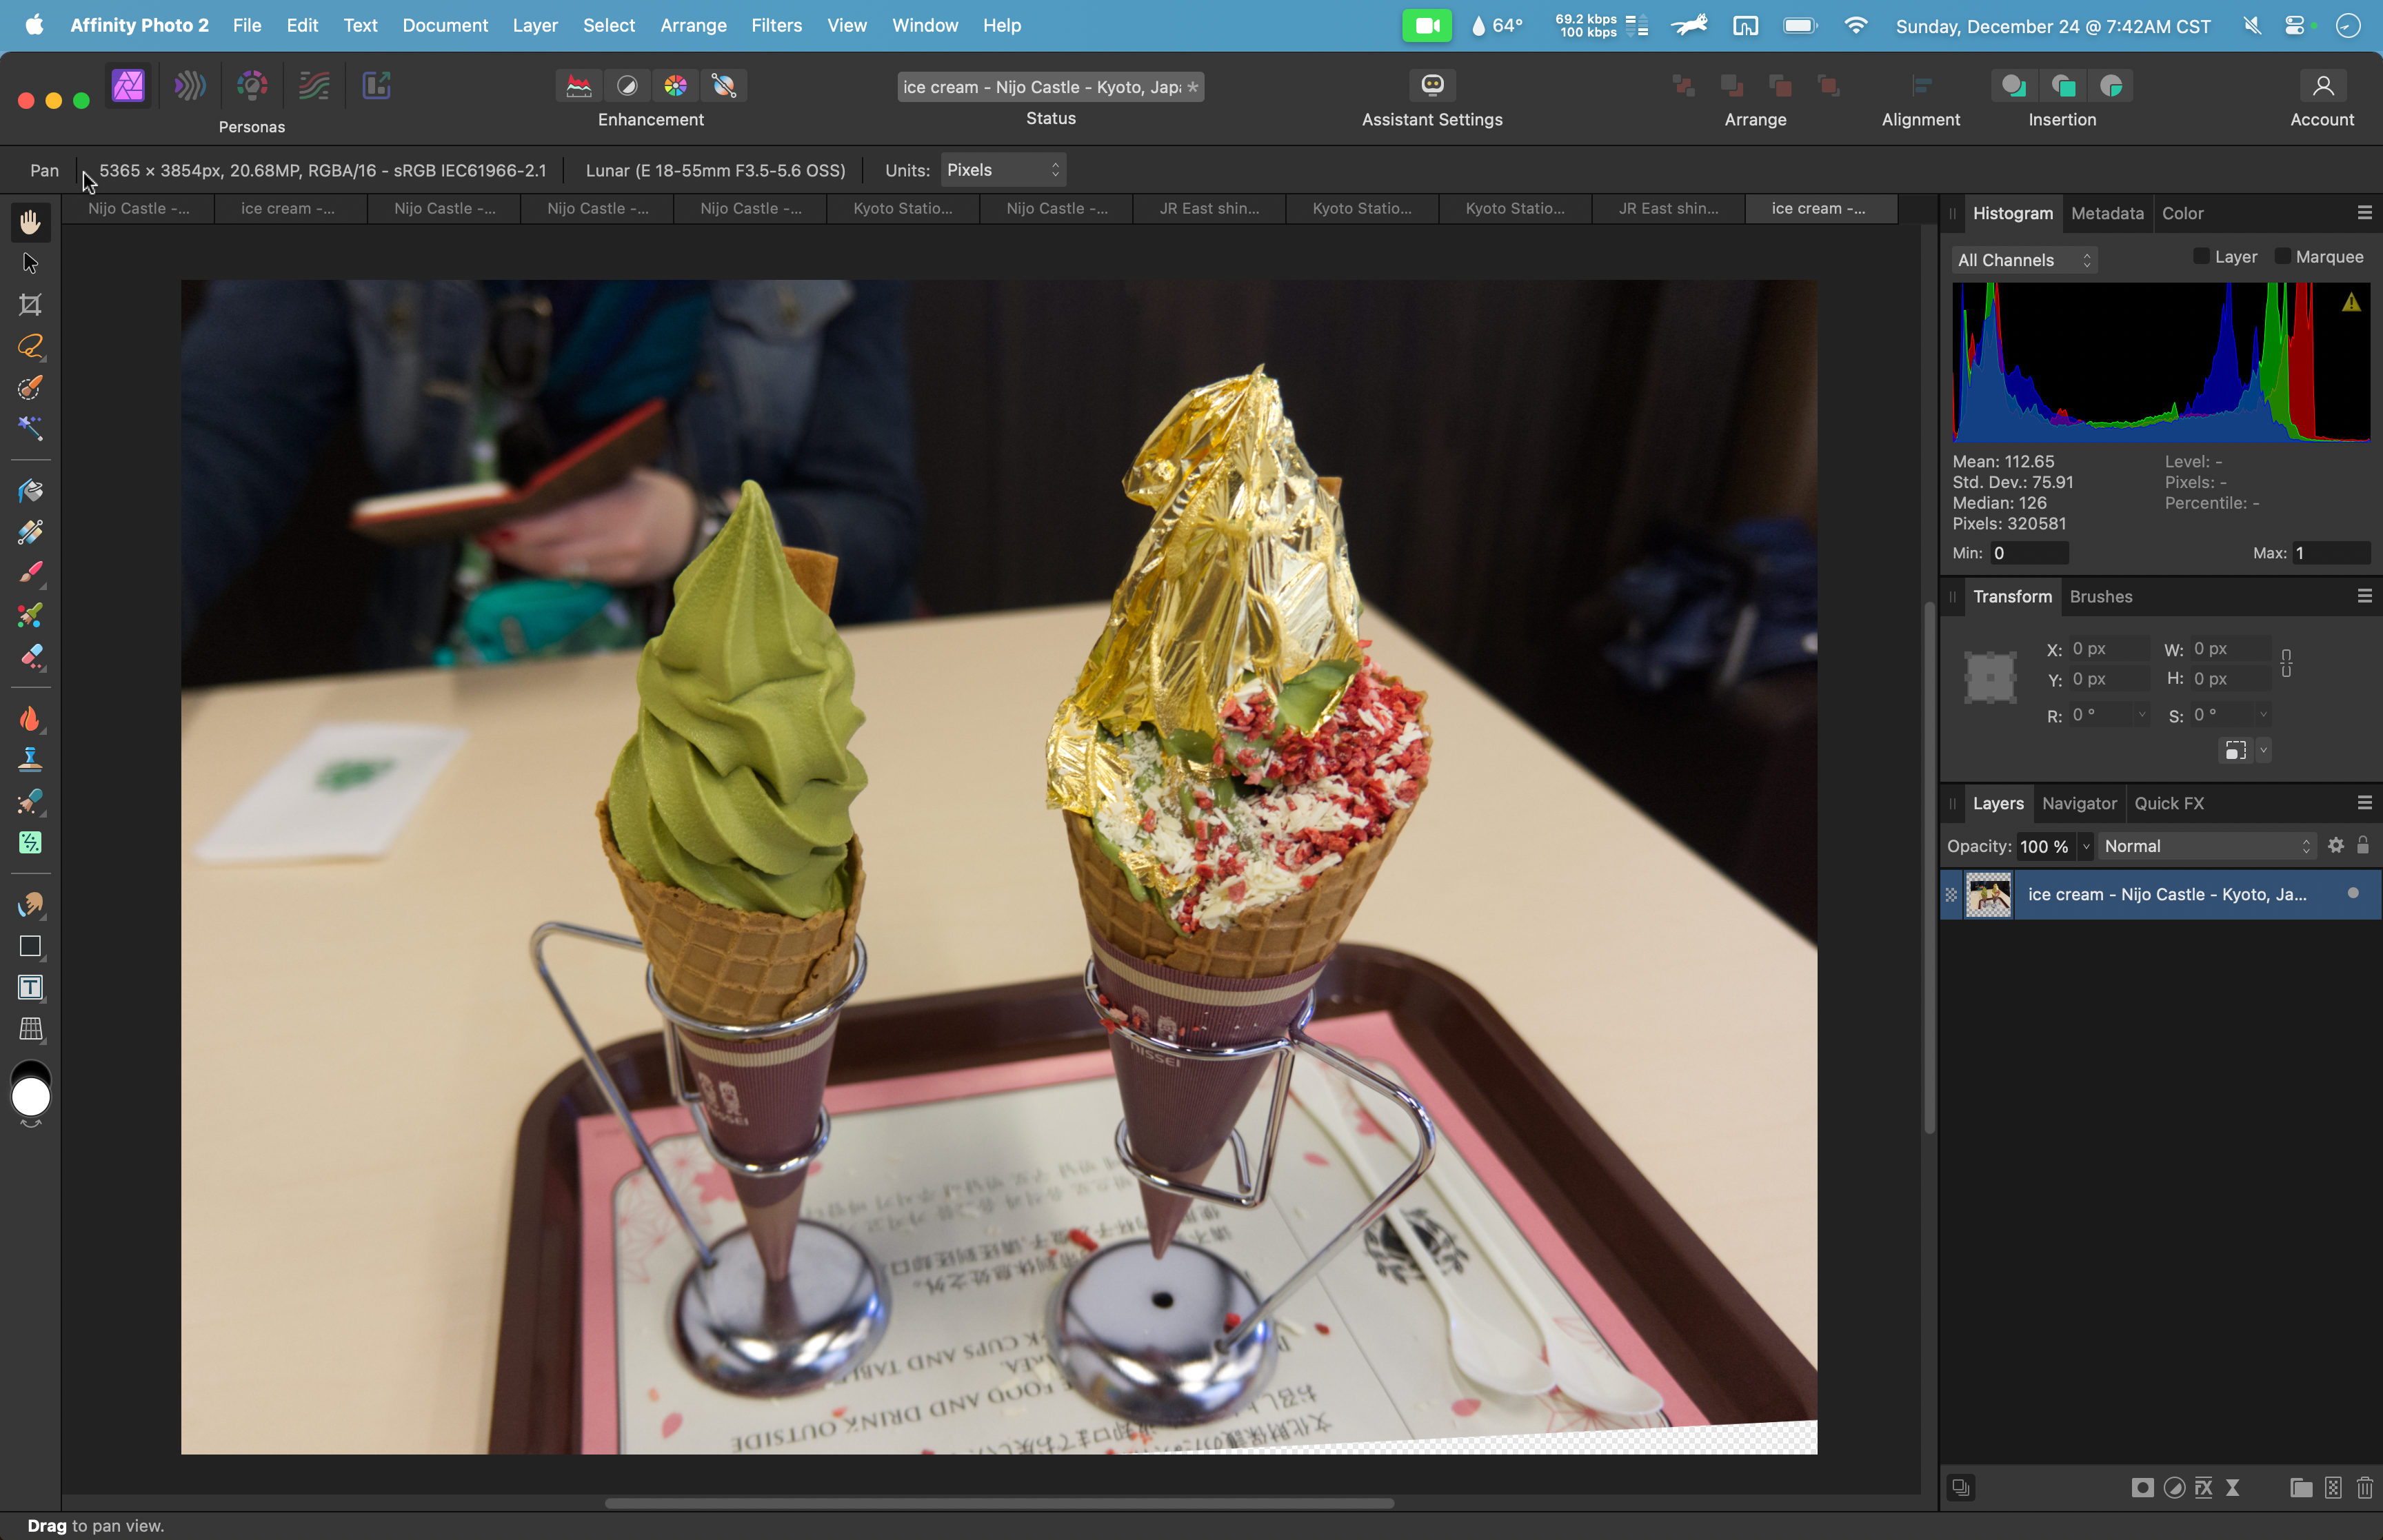Switch to Tone Mapping Persona
The image size is (2383, 1540).
tap(314, 85)
